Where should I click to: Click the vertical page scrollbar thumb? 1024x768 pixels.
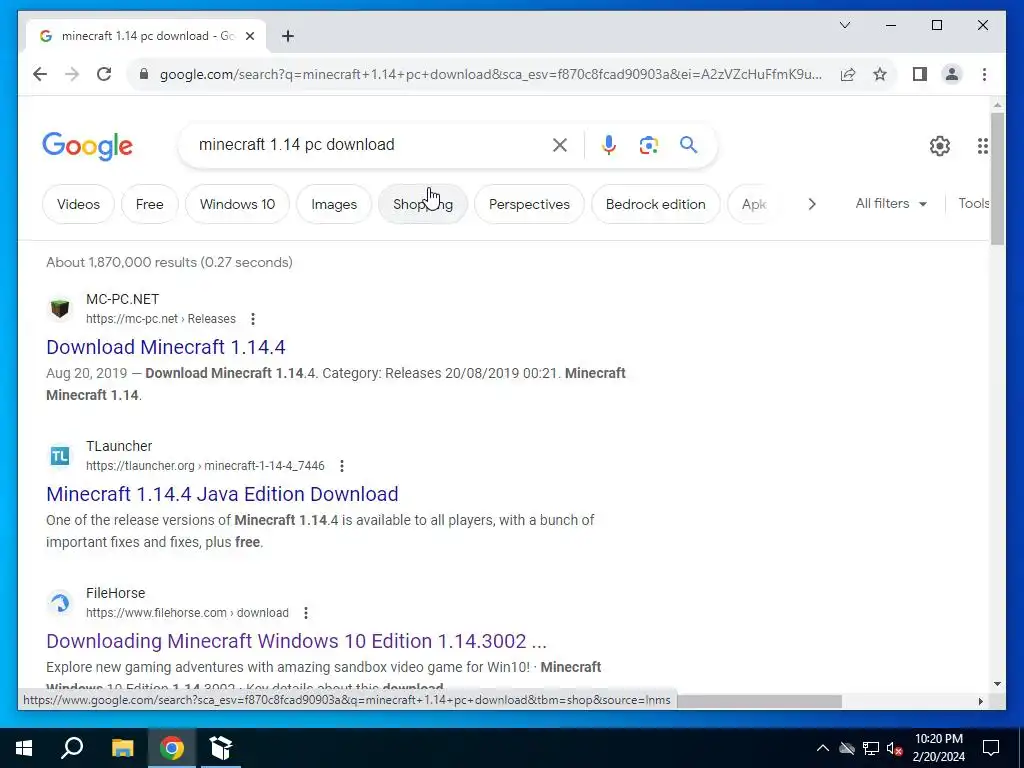pyautogui.click(x=997, y=178)
